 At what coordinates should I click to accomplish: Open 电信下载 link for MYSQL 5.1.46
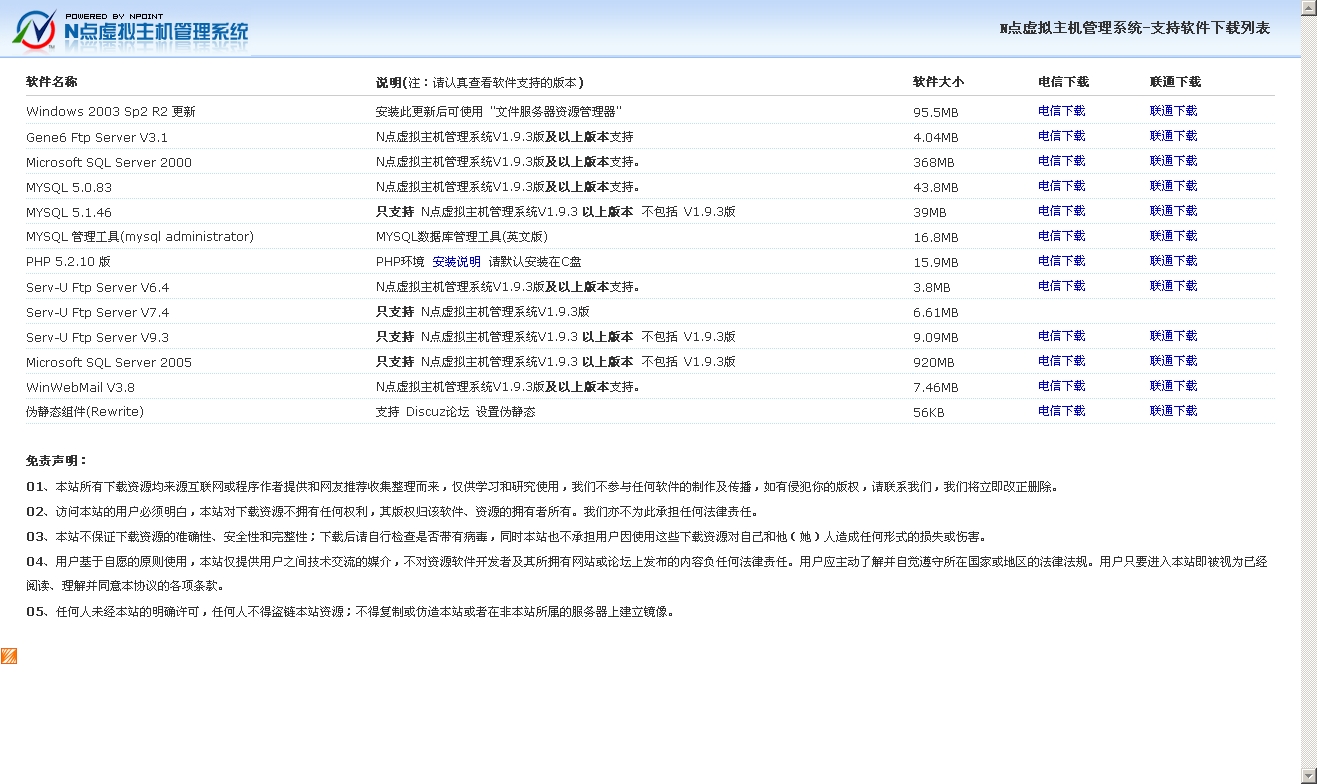[x=1061, y=211]
